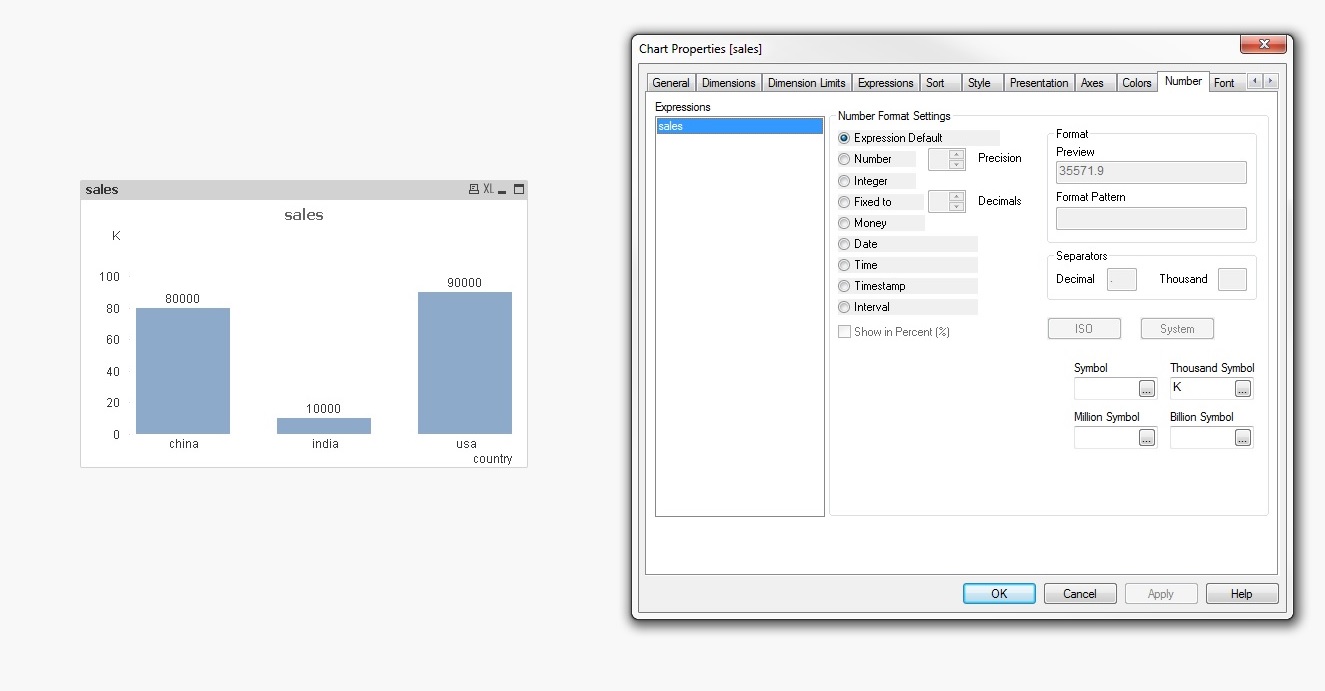Open the Expressions tab
The image size is (1325, 691).
click(x=886, y=83)
